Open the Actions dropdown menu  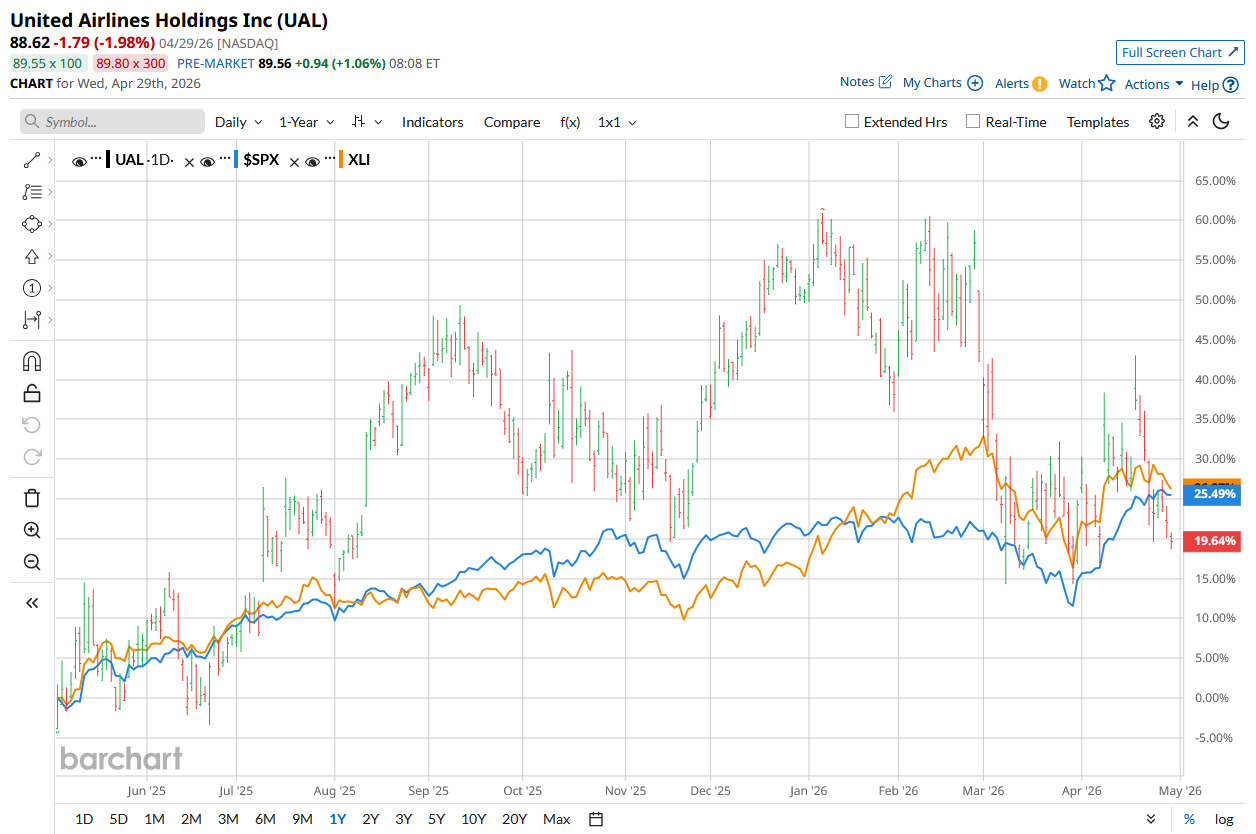pyautogui.click(x=1154, y=84)
